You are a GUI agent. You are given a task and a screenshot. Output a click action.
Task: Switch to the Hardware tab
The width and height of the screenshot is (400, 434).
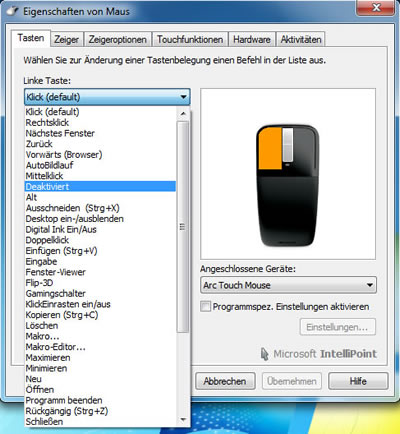pos(252,40)
